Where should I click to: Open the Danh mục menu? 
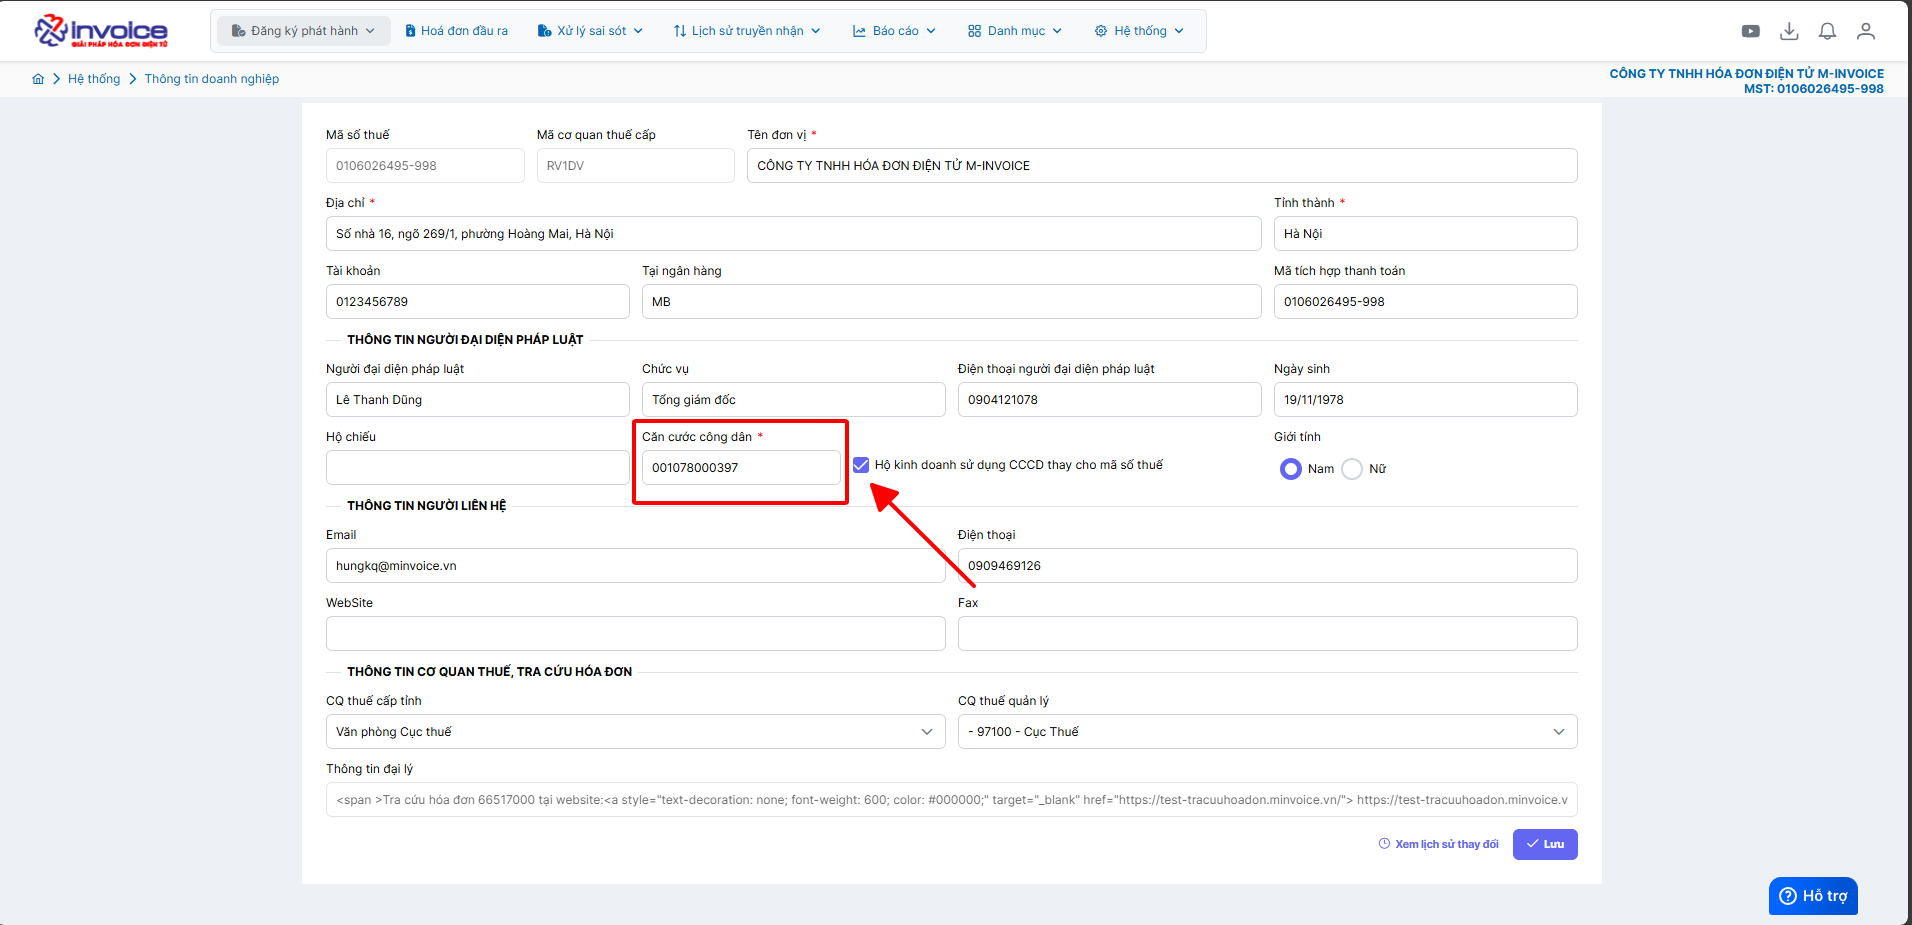click(x=1015, y=31)
